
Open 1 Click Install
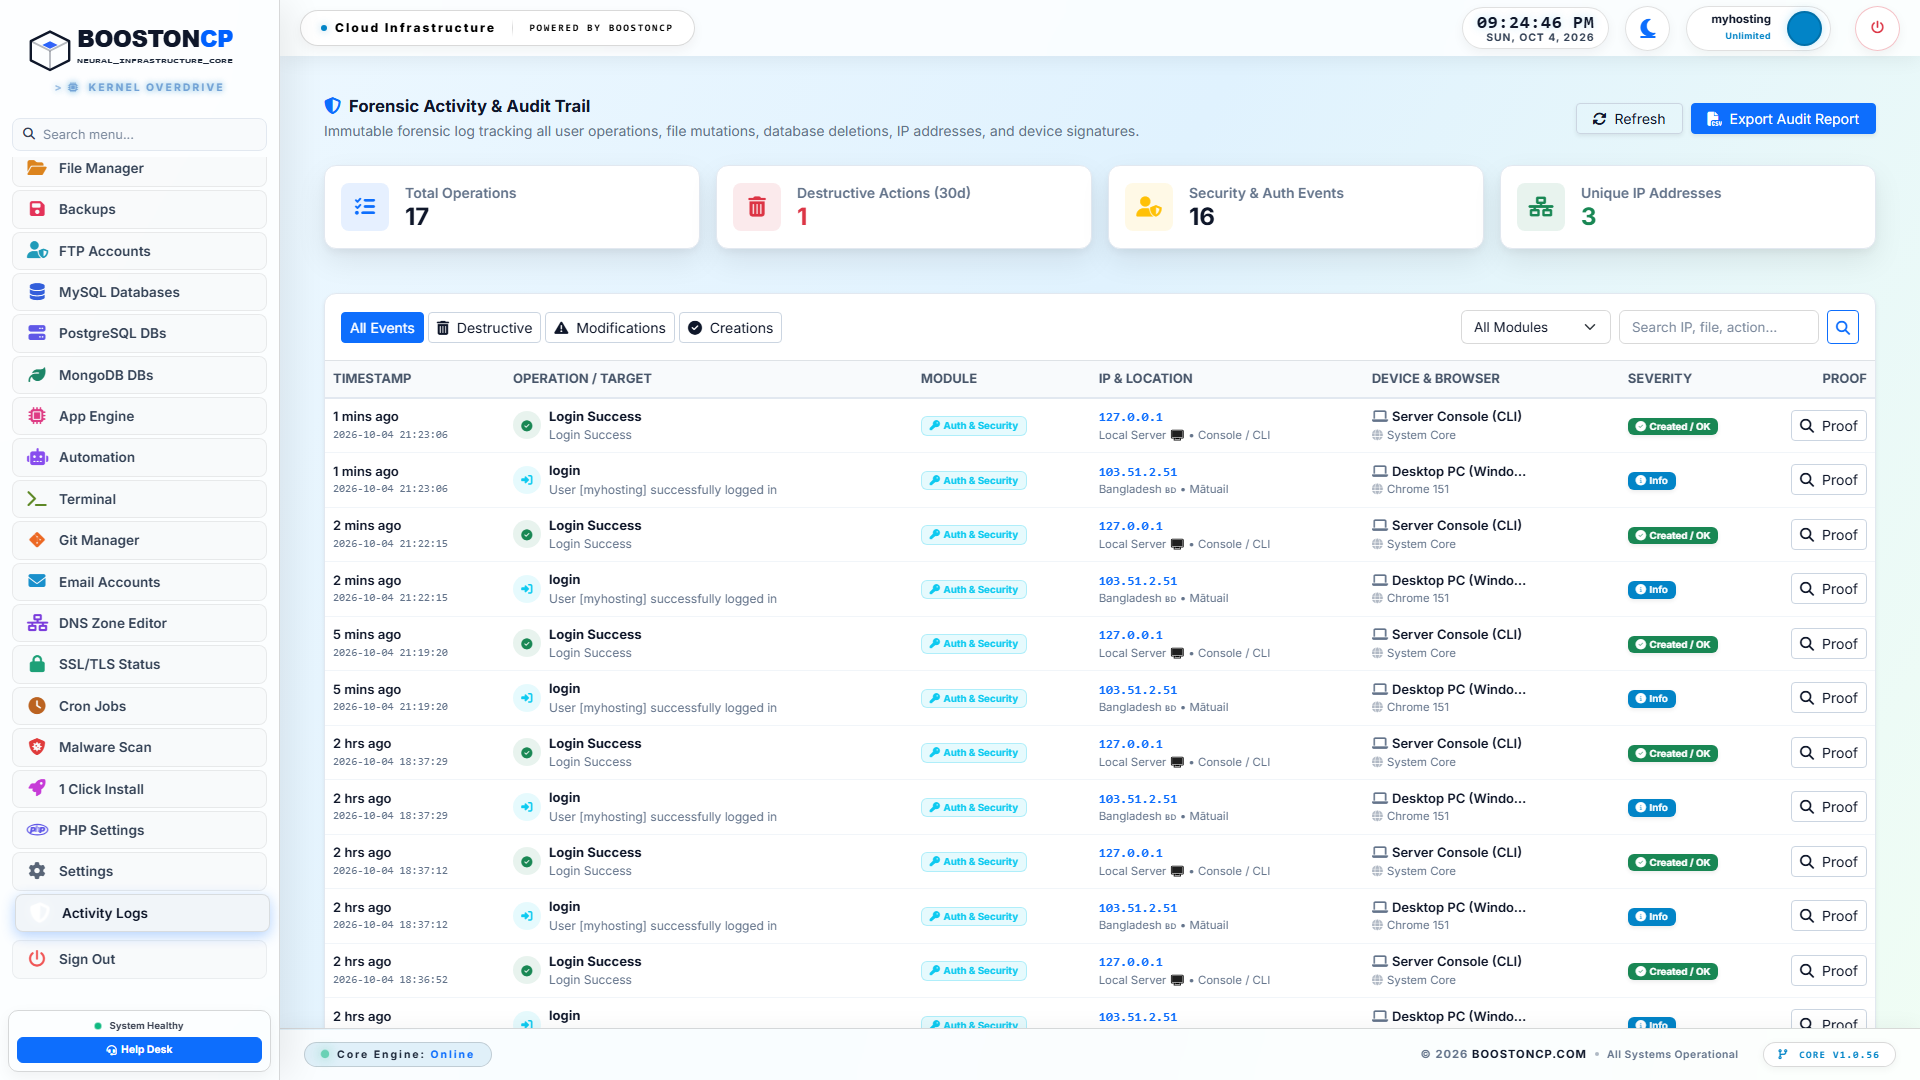140,789
